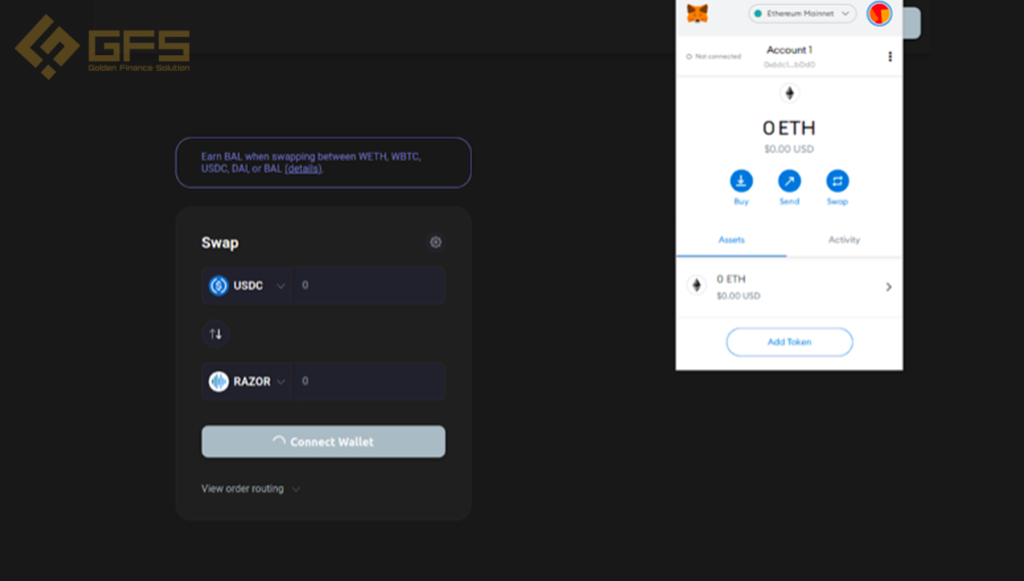Click the GFS Golden Finance Solution logo
This screenshot has height=581, width=1024.
click(103, 46)
